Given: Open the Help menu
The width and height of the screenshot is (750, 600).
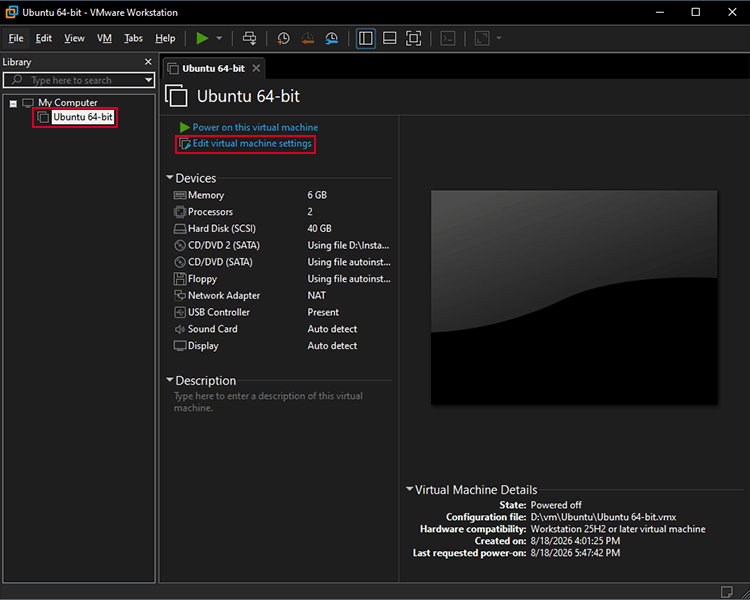Looking at the screenshot, I should pyautogui.click(x=165, y=38).
